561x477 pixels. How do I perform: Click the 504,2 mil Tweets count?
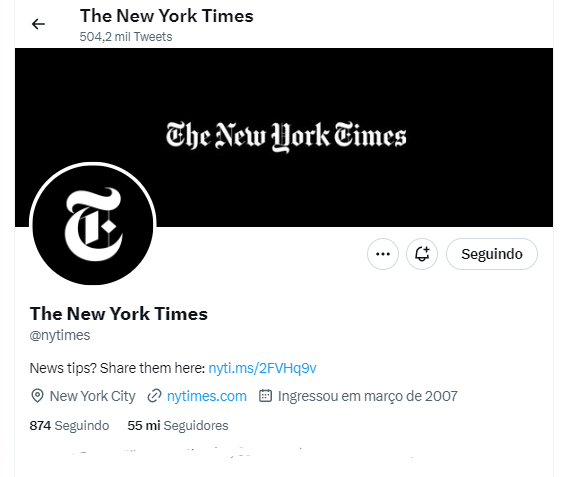(x=126, y=36)
